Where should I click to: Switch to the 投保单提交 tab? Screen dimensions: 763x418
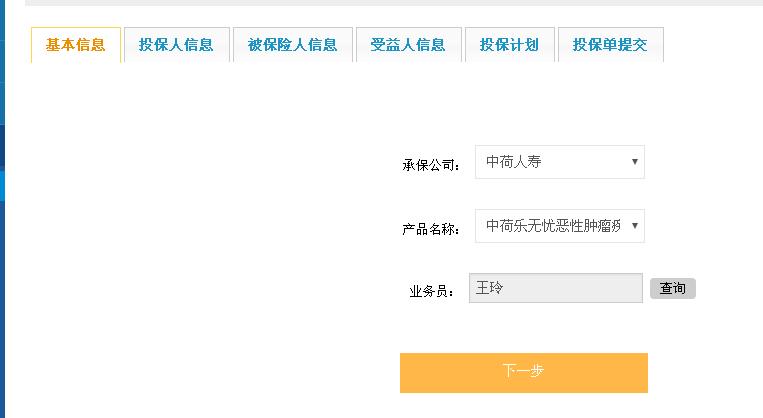click(x=610, y=45)
